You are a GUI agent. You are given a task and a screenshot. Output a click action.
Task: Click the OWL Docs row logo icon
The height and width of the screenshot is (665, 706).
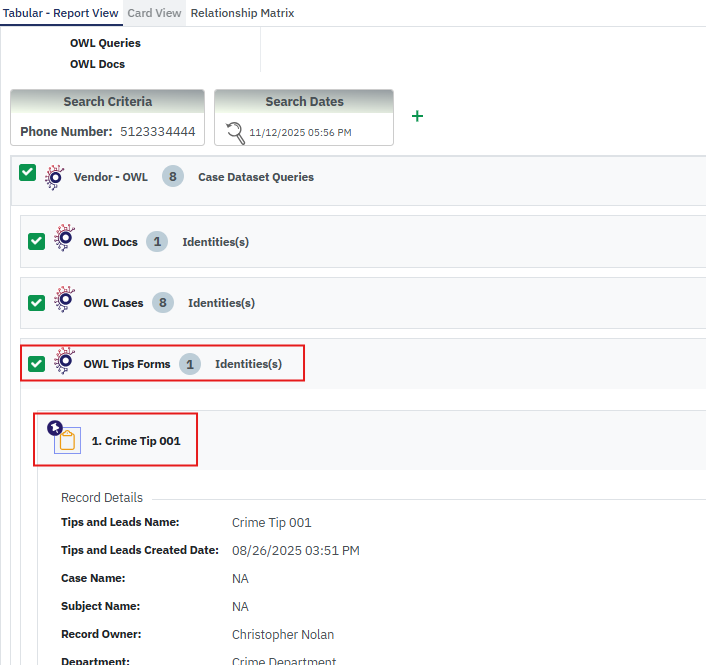point(64,242)
